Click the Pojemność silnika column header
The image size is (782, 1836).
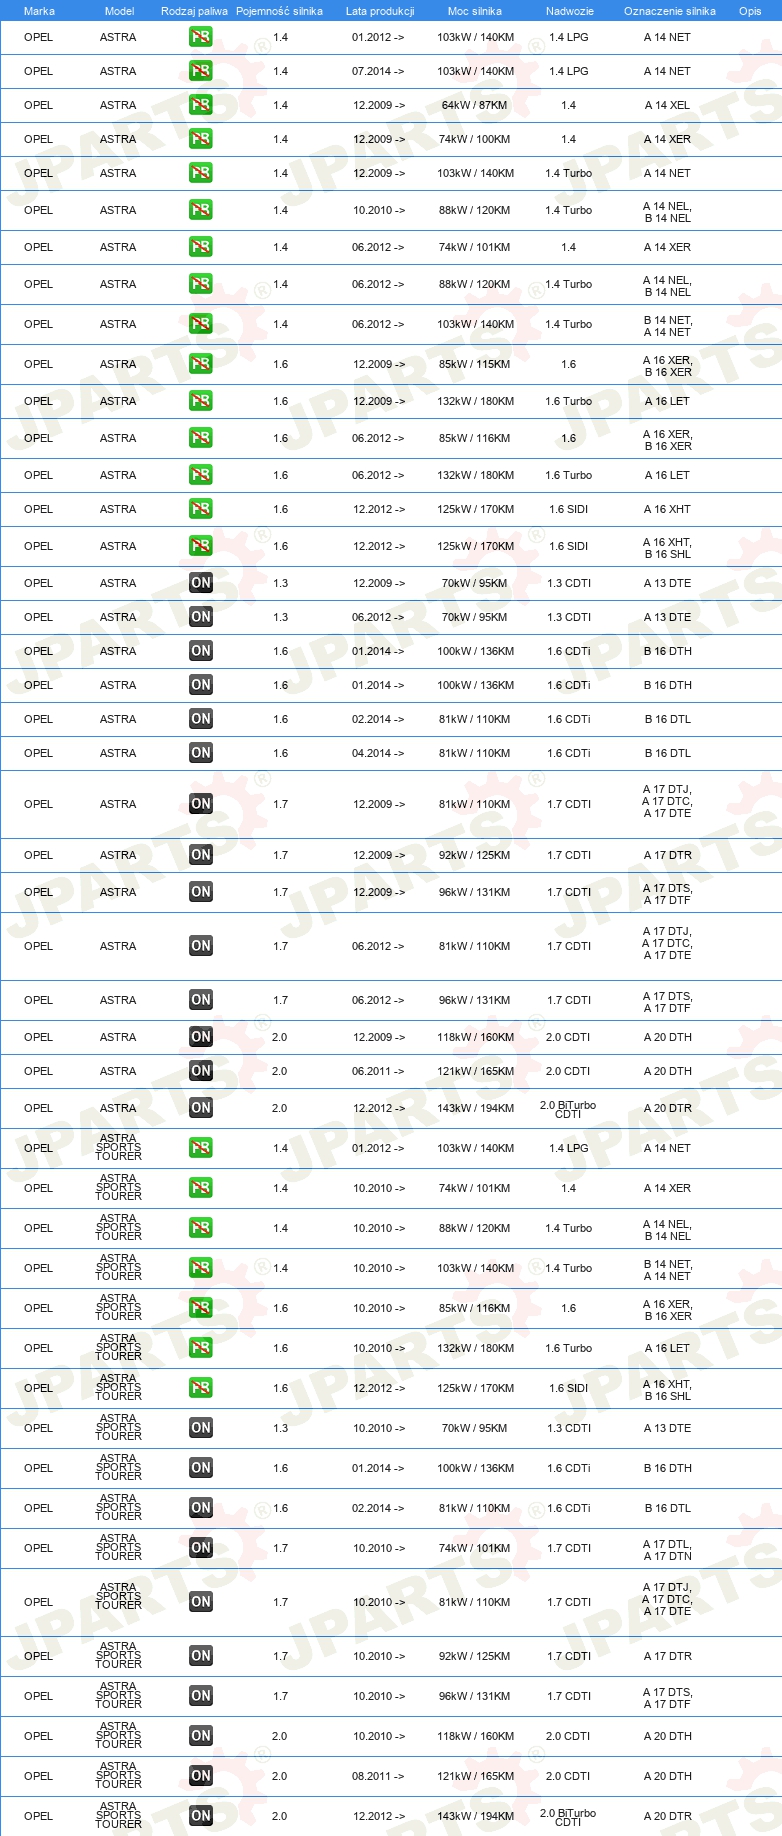(x=279, y=11)
